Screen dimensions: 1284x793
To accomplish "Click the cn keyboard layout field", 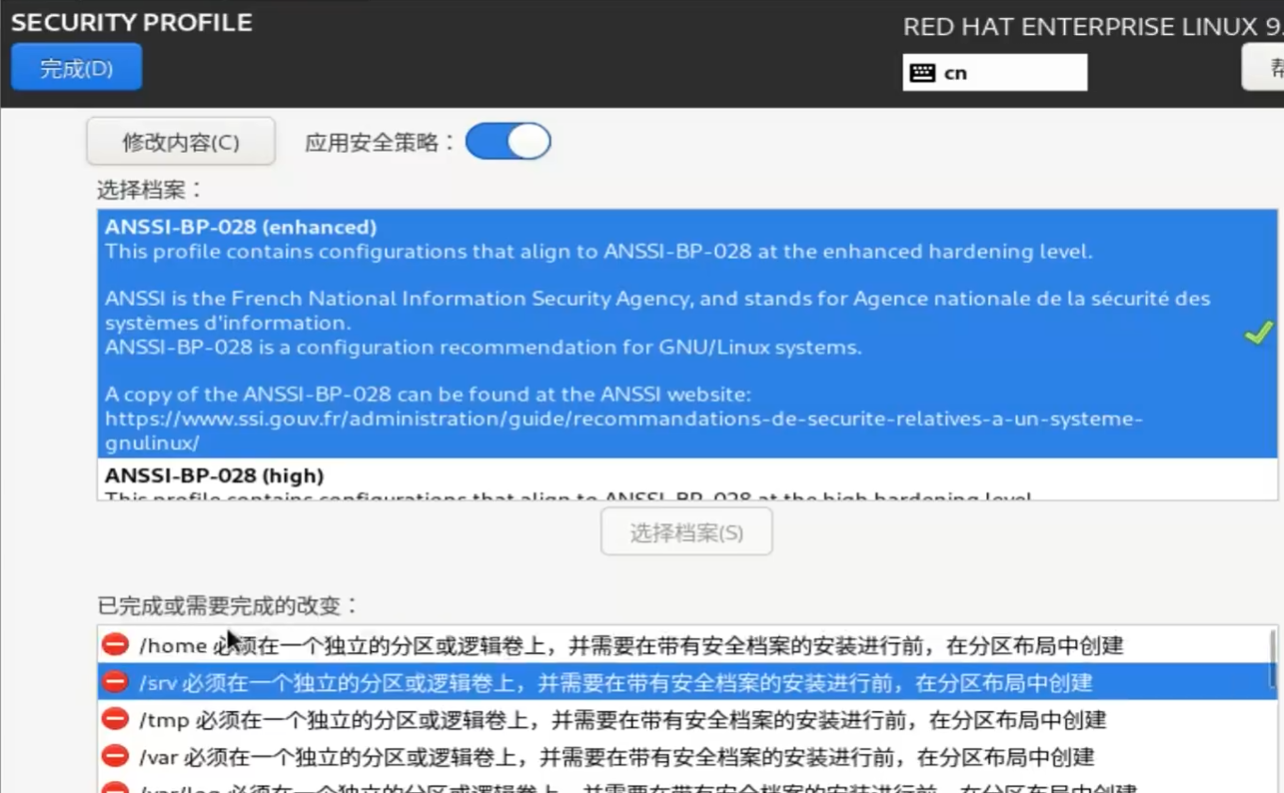I will 1010,73.
